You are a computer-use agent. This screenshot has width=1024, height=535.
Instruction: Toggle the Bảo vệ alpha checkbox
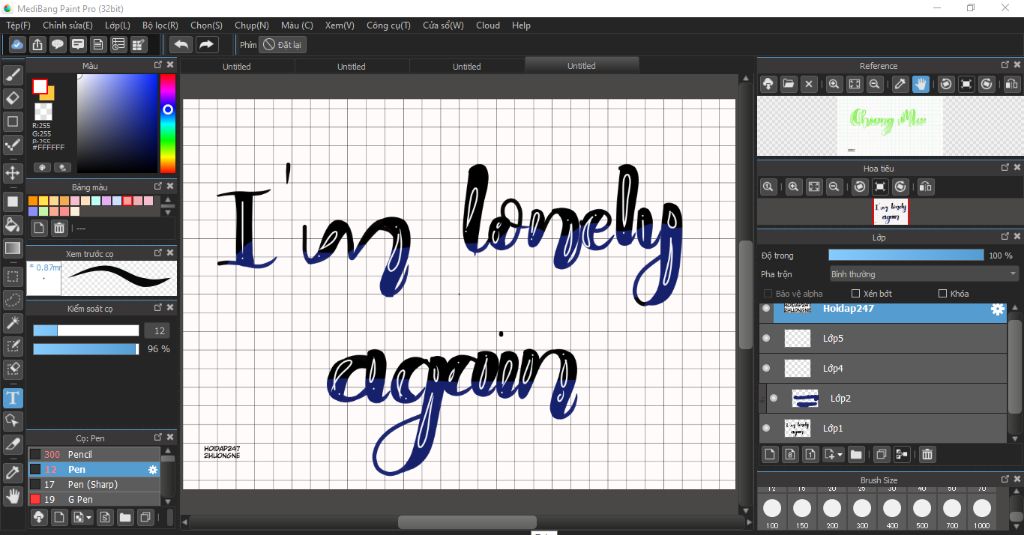click(768, 293)
